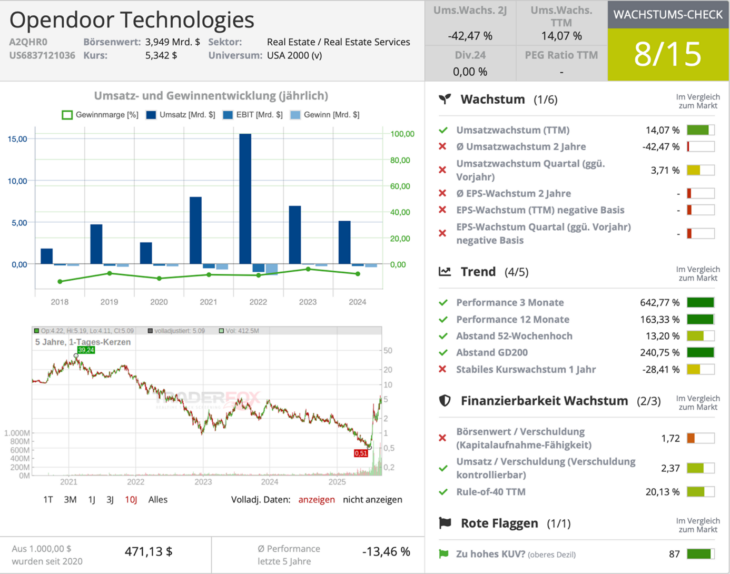Click the 0.51 low marker on price chart
This screenshot has width=730, height=574.
pyautogui.click(x=361, y=453)
